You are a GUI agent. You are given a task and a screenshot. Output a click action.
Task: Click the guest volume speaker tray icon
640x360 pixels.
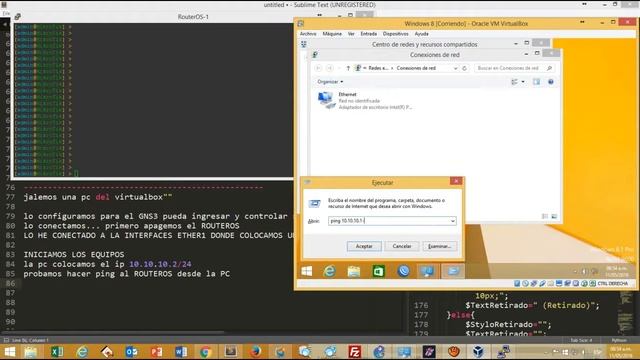tap(584, 271)
